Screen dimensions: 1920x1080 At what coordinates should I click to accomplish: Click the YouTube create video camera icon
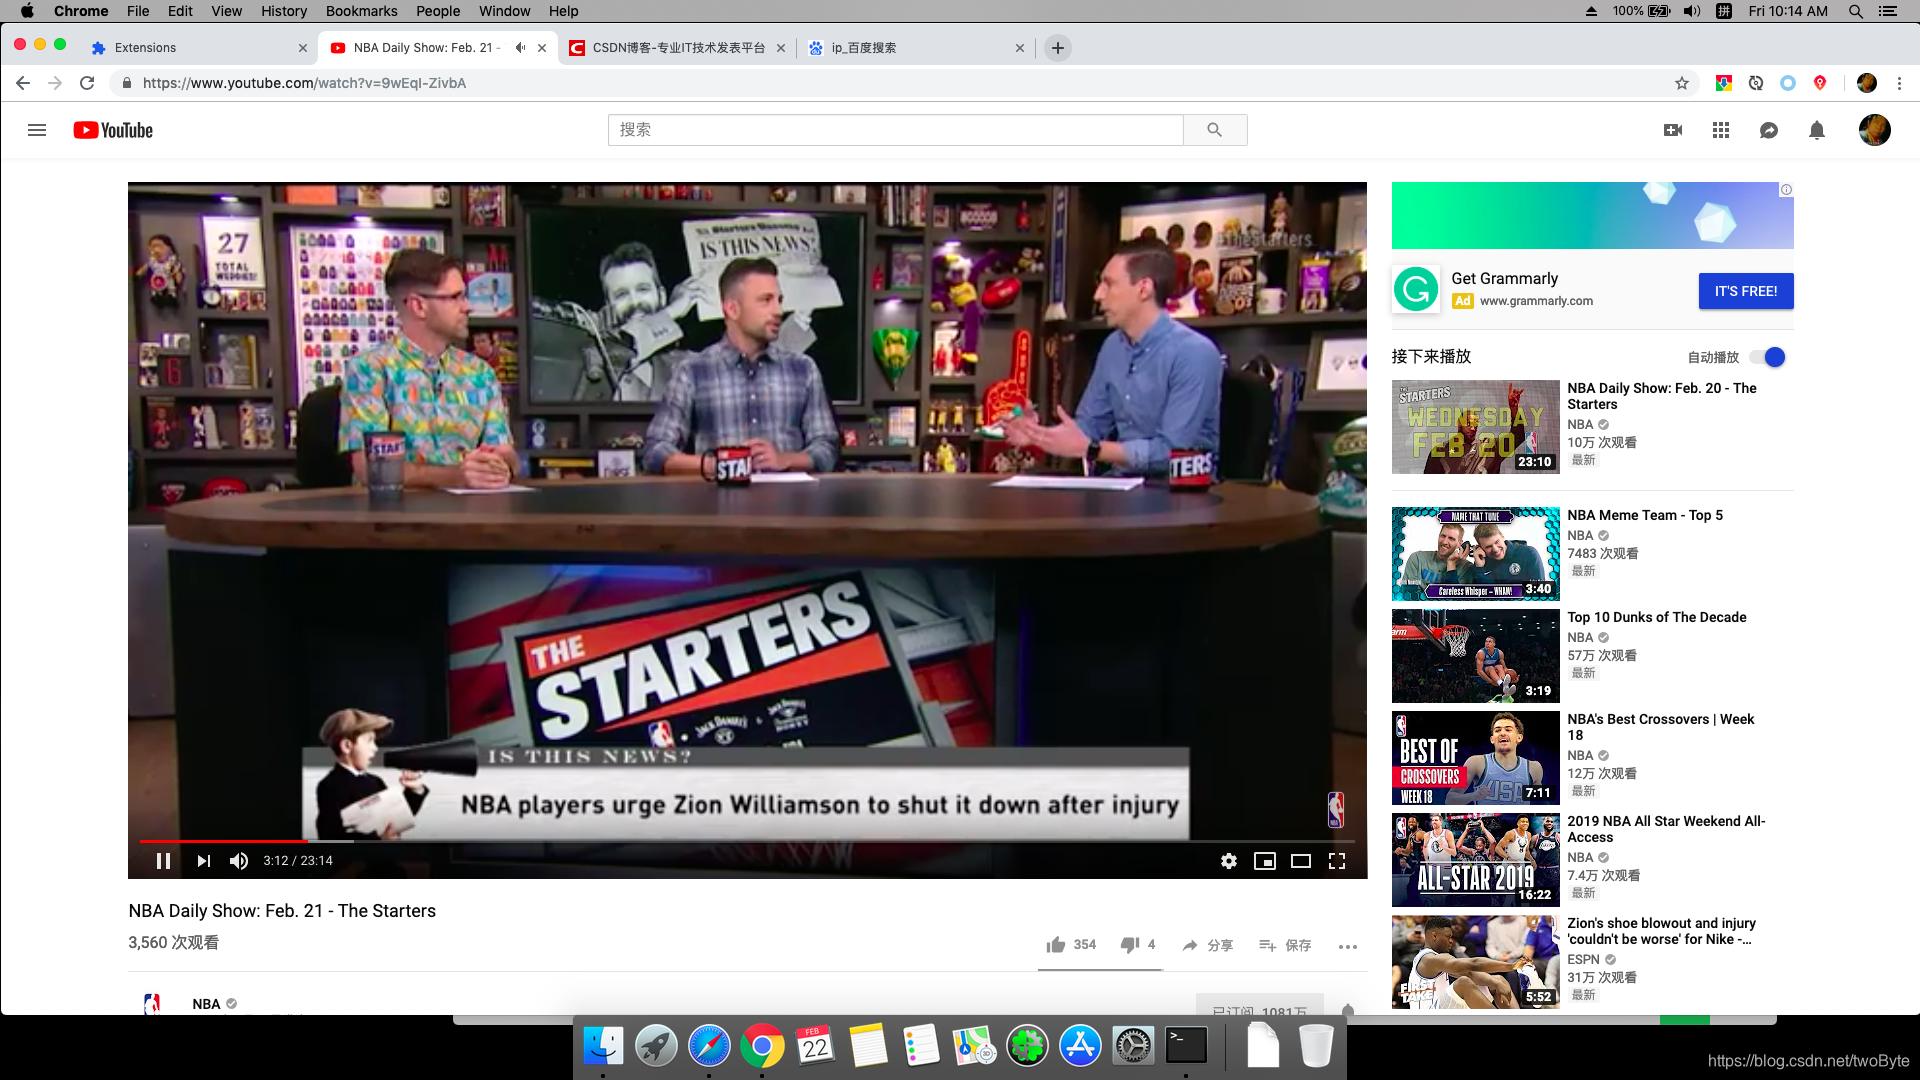1672,130
